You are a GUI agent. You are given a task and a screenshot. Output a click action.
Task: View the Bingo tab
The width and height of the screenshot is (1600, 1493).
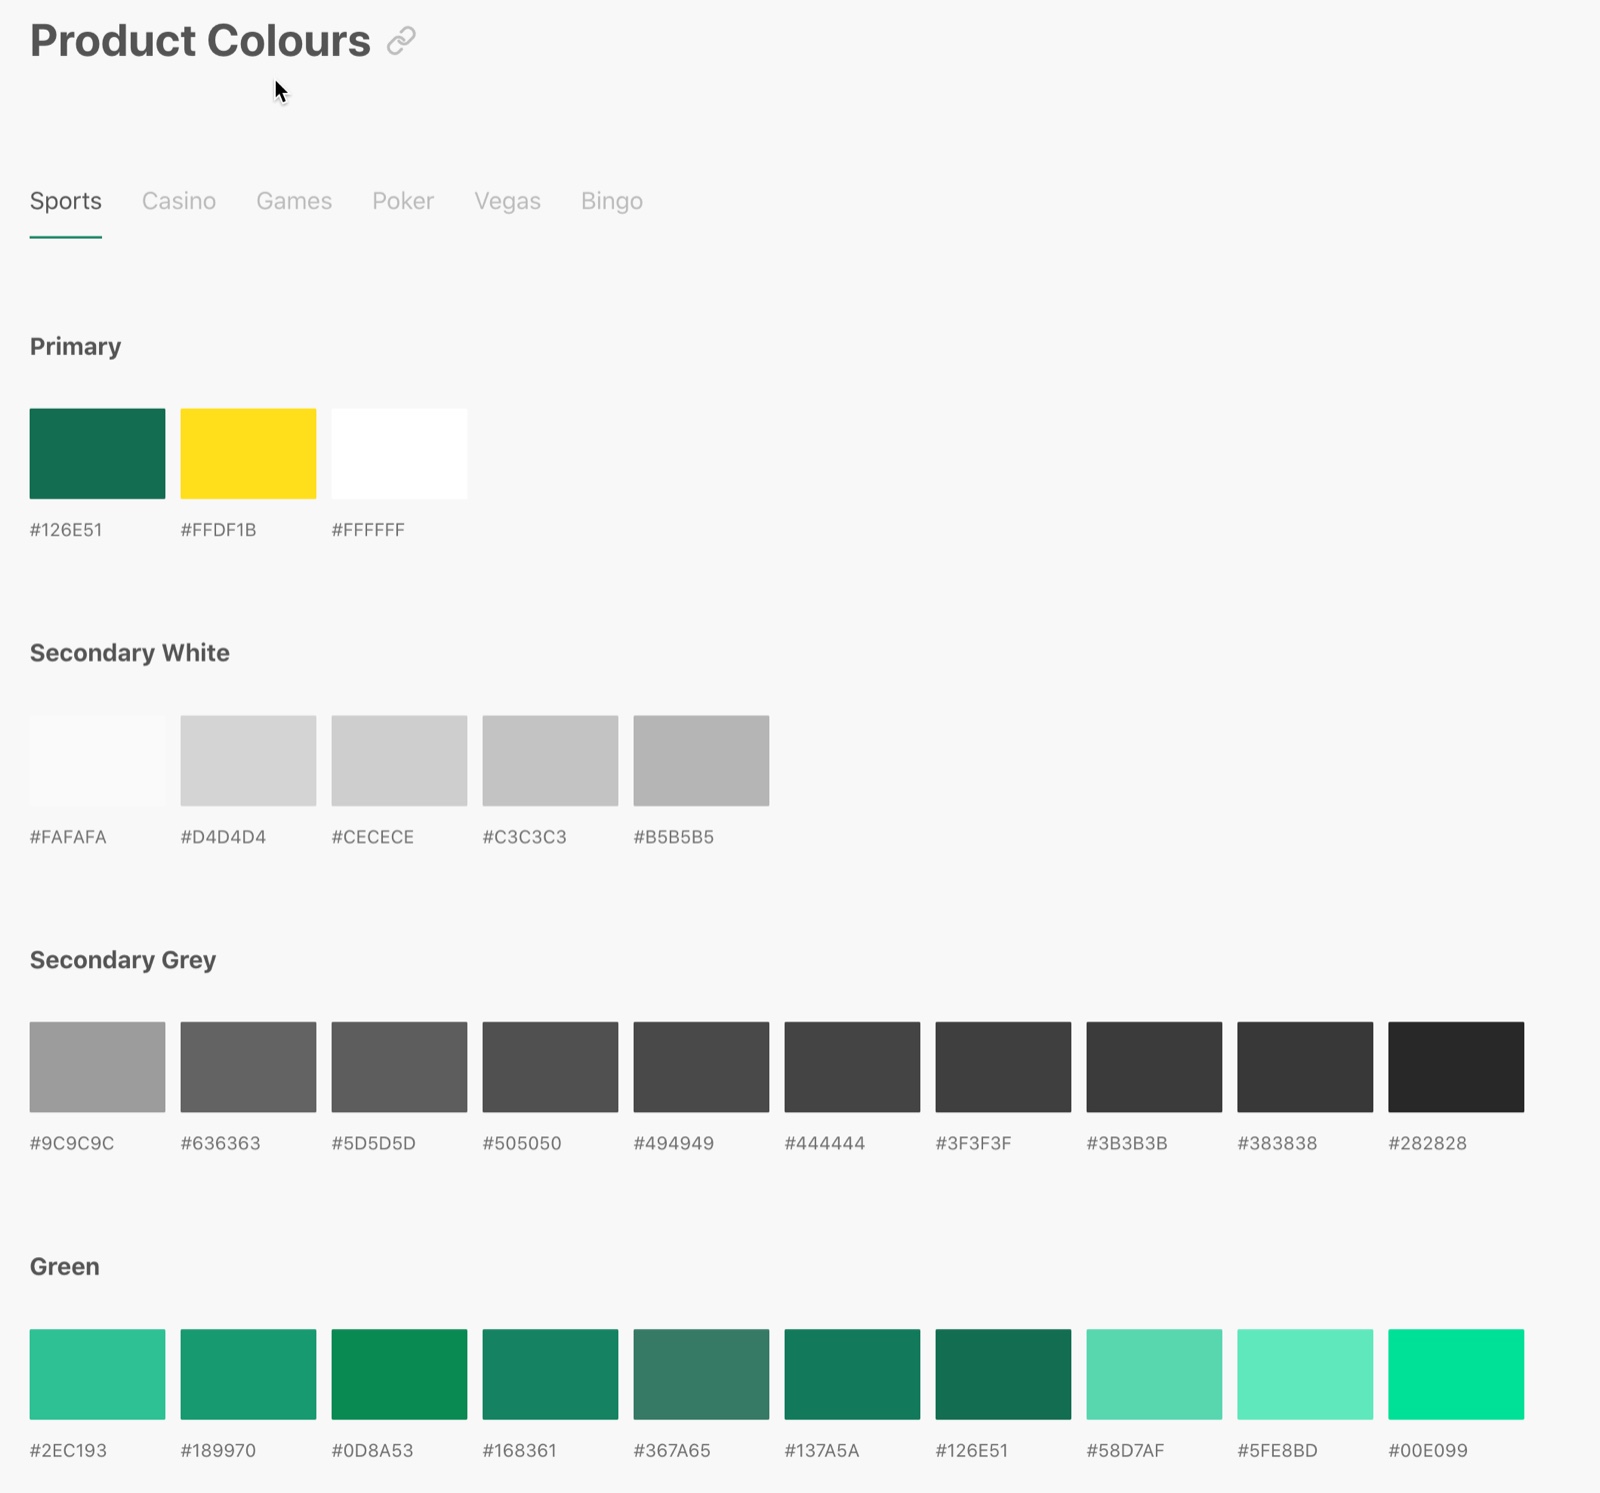[612, 201]
